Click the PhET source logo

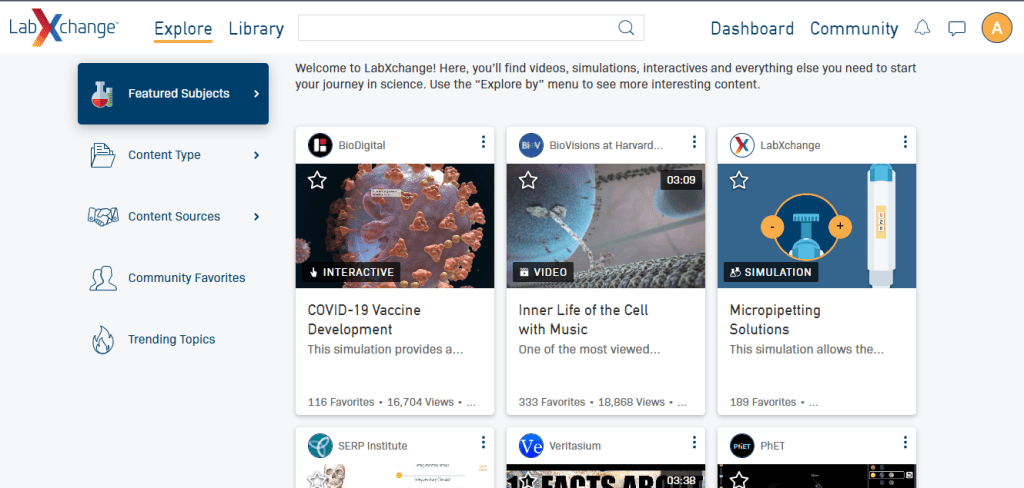(x=742, y=445)
